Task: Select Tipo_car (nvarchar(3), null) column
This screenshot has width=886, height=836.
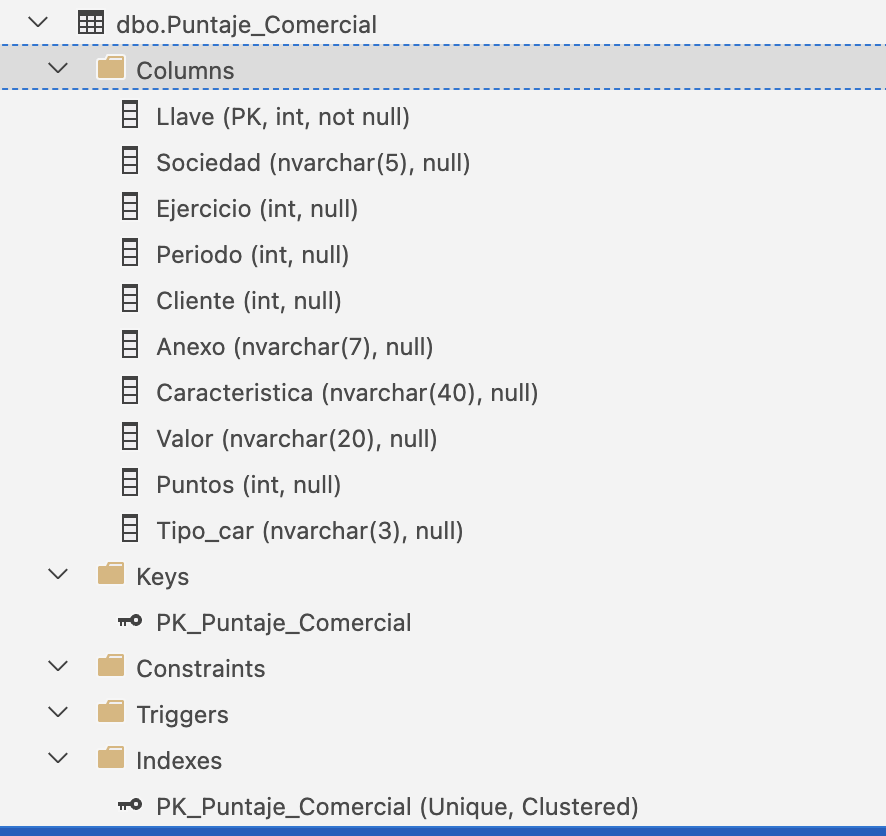Action: pyautogui.click(x=310, y=531)
